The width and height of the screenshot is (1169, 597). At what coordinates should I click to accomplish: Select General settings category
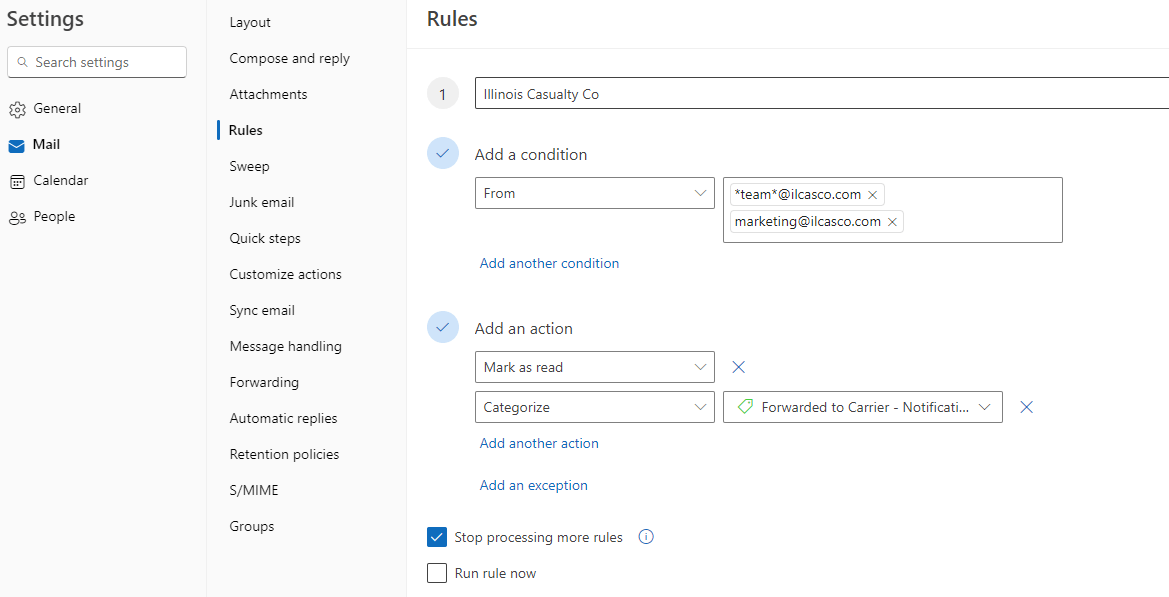coord(57,109)
